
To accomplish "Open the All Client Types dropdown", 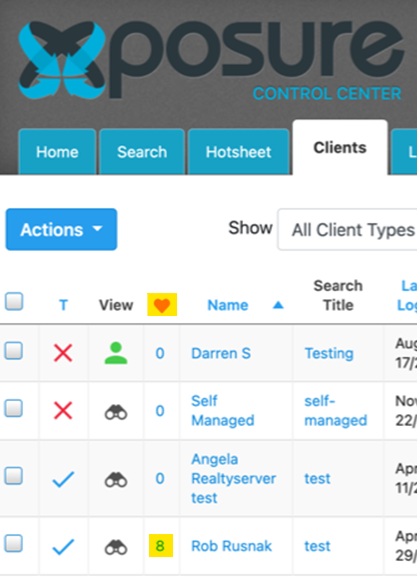I will 347,229.
